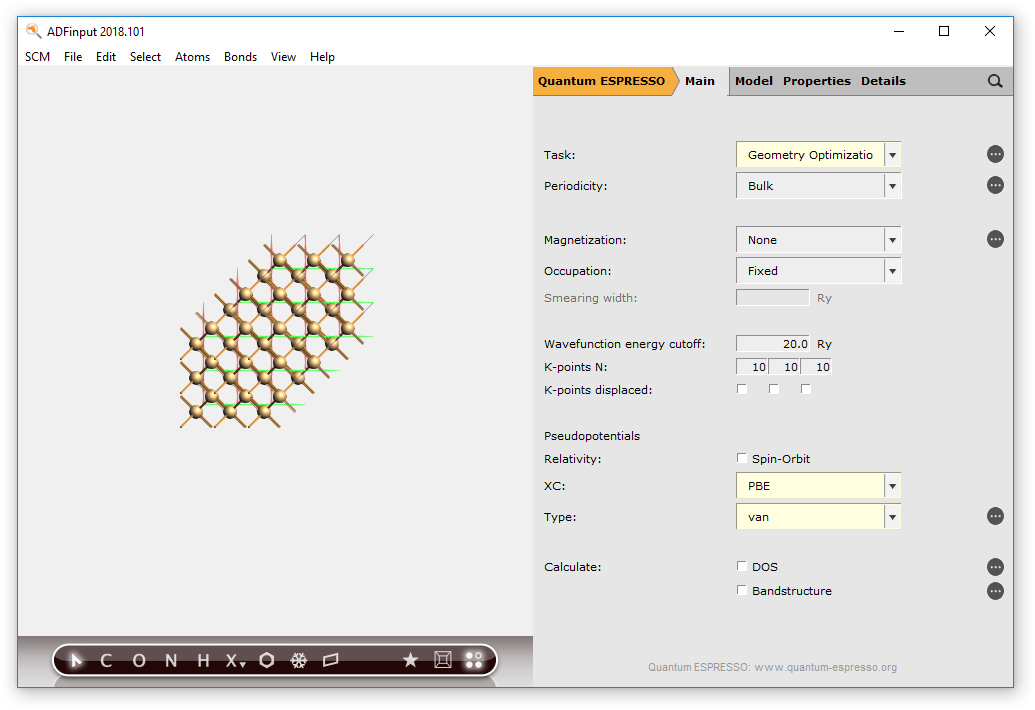
Task: Open the Details panel tab
Action: 883,81
